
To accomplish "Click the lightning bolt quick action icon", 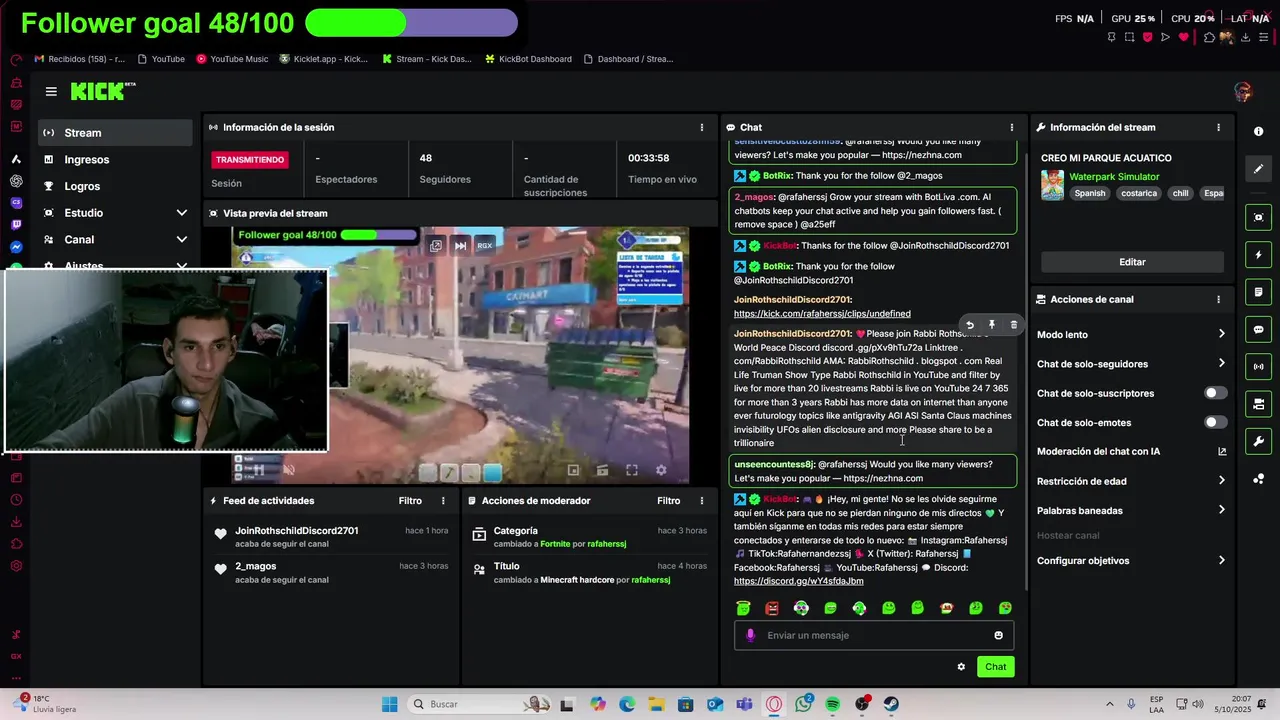I will (x=1258, y=255).
